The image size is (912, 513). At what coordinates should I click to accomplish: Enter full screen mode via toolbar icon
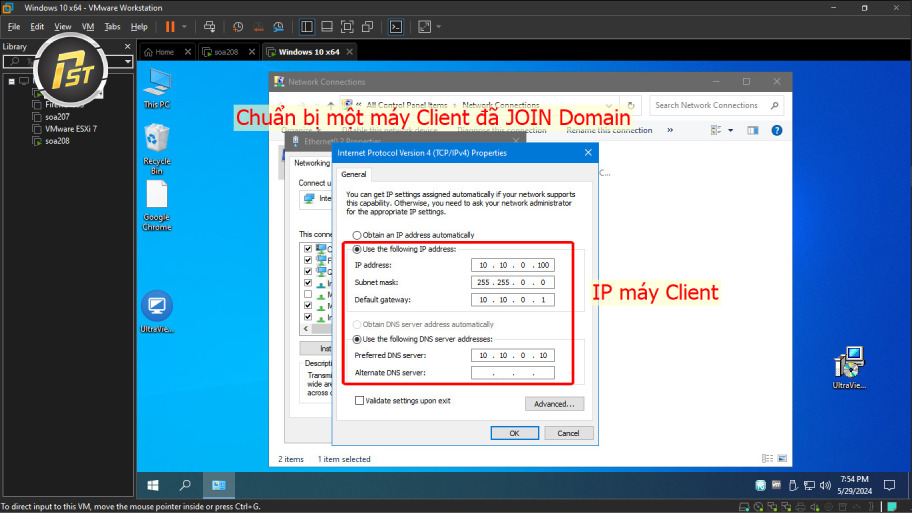point(347,27)
